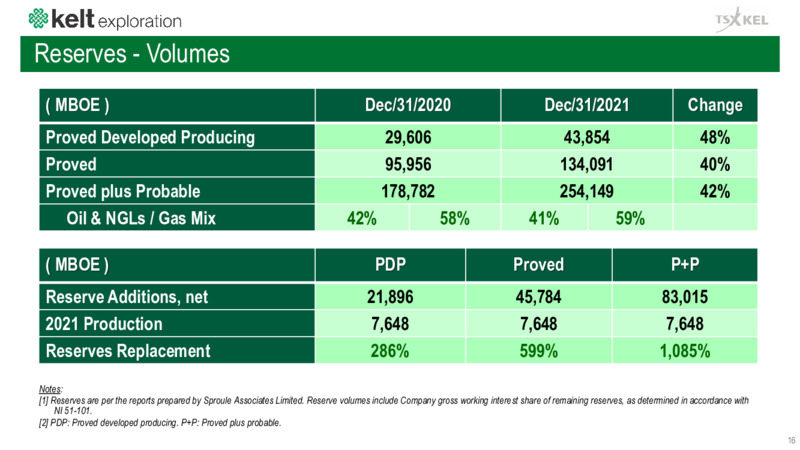Click the slide page number 16

point(791,440)
